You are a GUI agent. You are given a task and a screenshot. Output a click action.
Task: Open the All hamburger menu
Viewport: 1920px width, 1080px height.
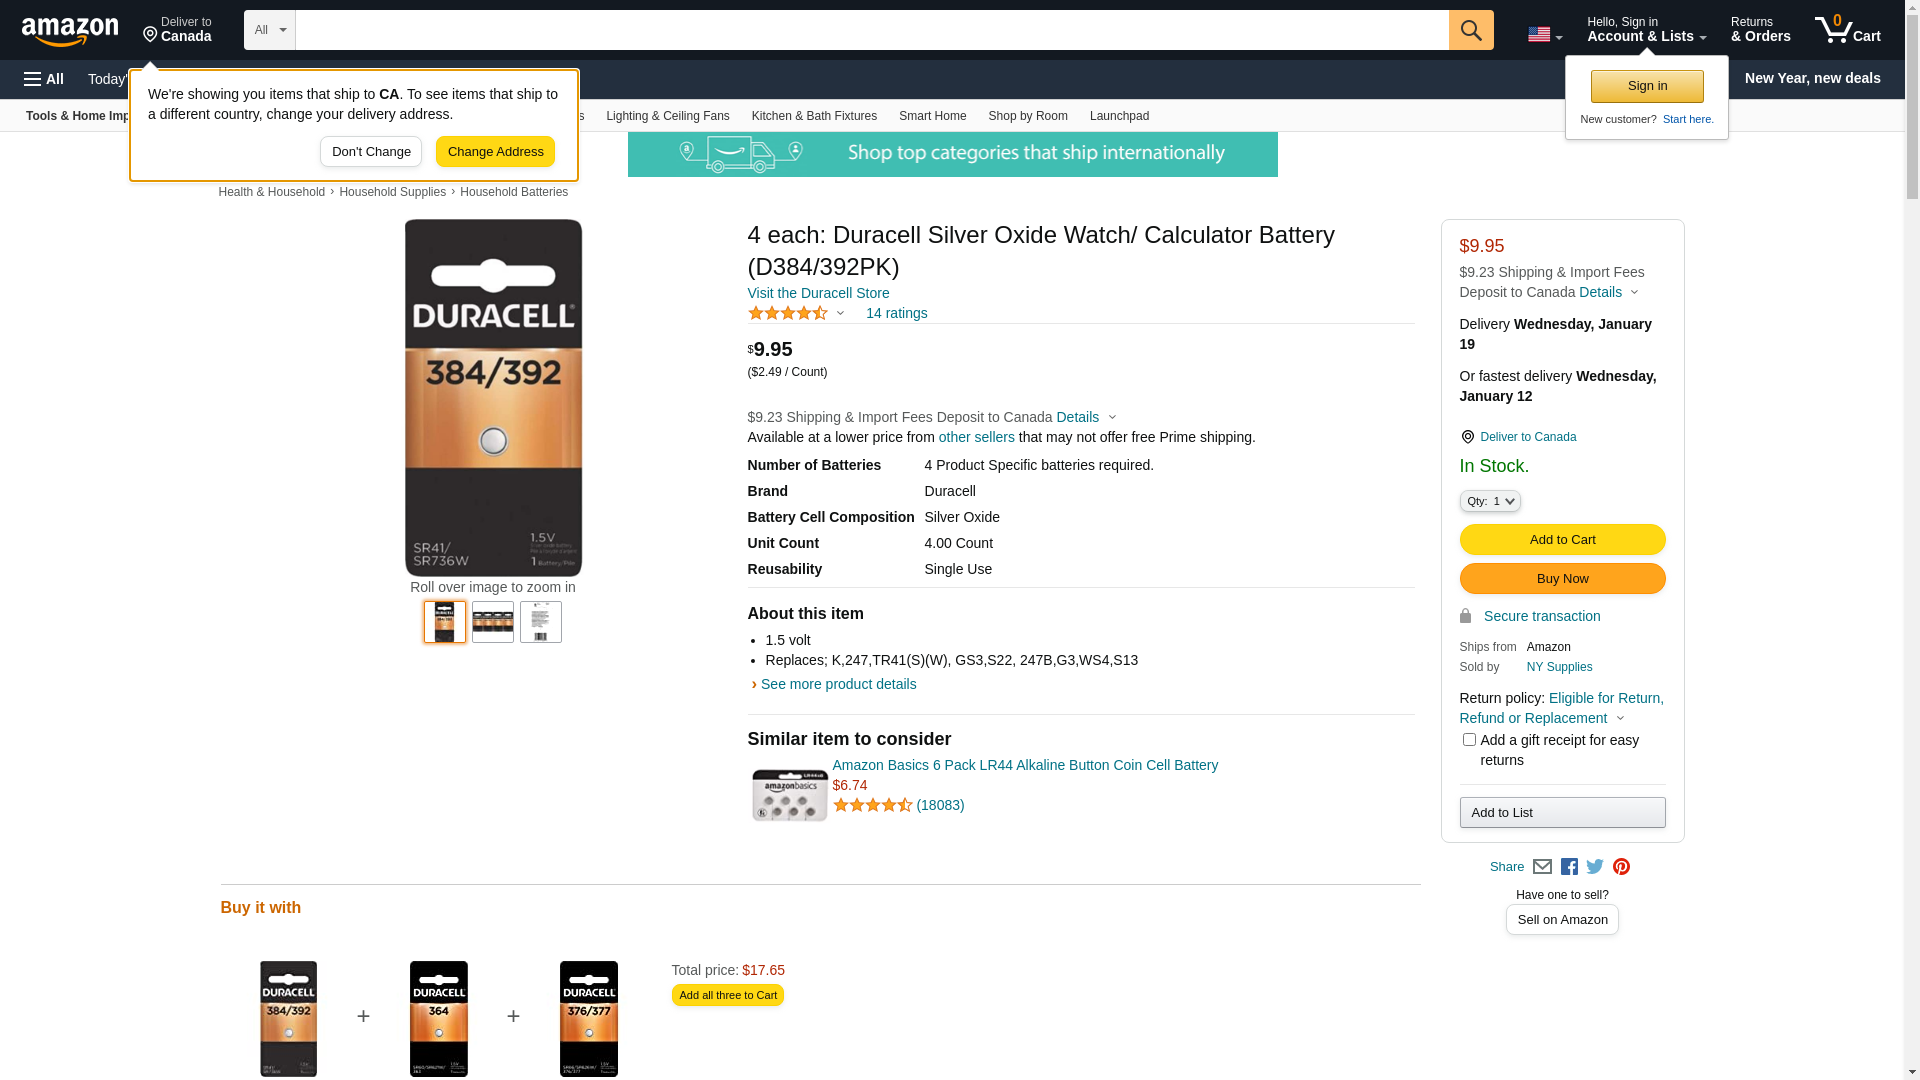[x=44, y=79]
